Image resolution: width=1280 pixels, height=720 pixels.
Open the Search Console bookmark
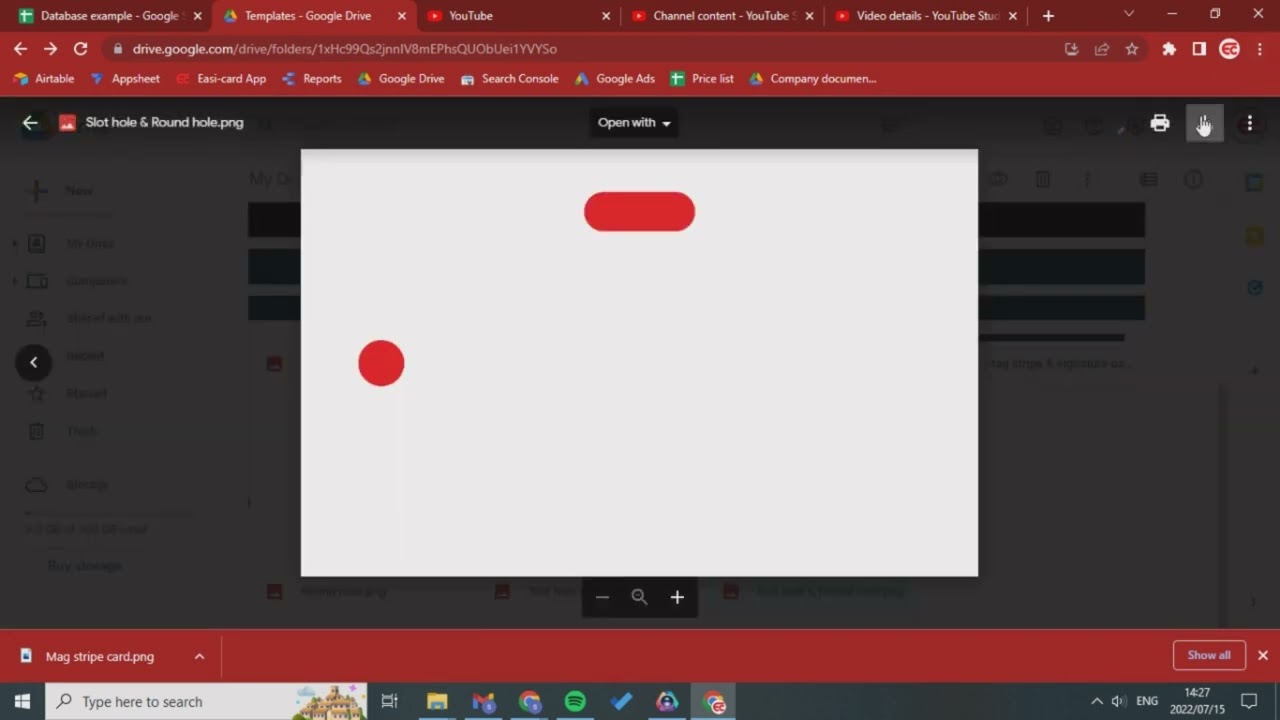click(x=509, y=79)
